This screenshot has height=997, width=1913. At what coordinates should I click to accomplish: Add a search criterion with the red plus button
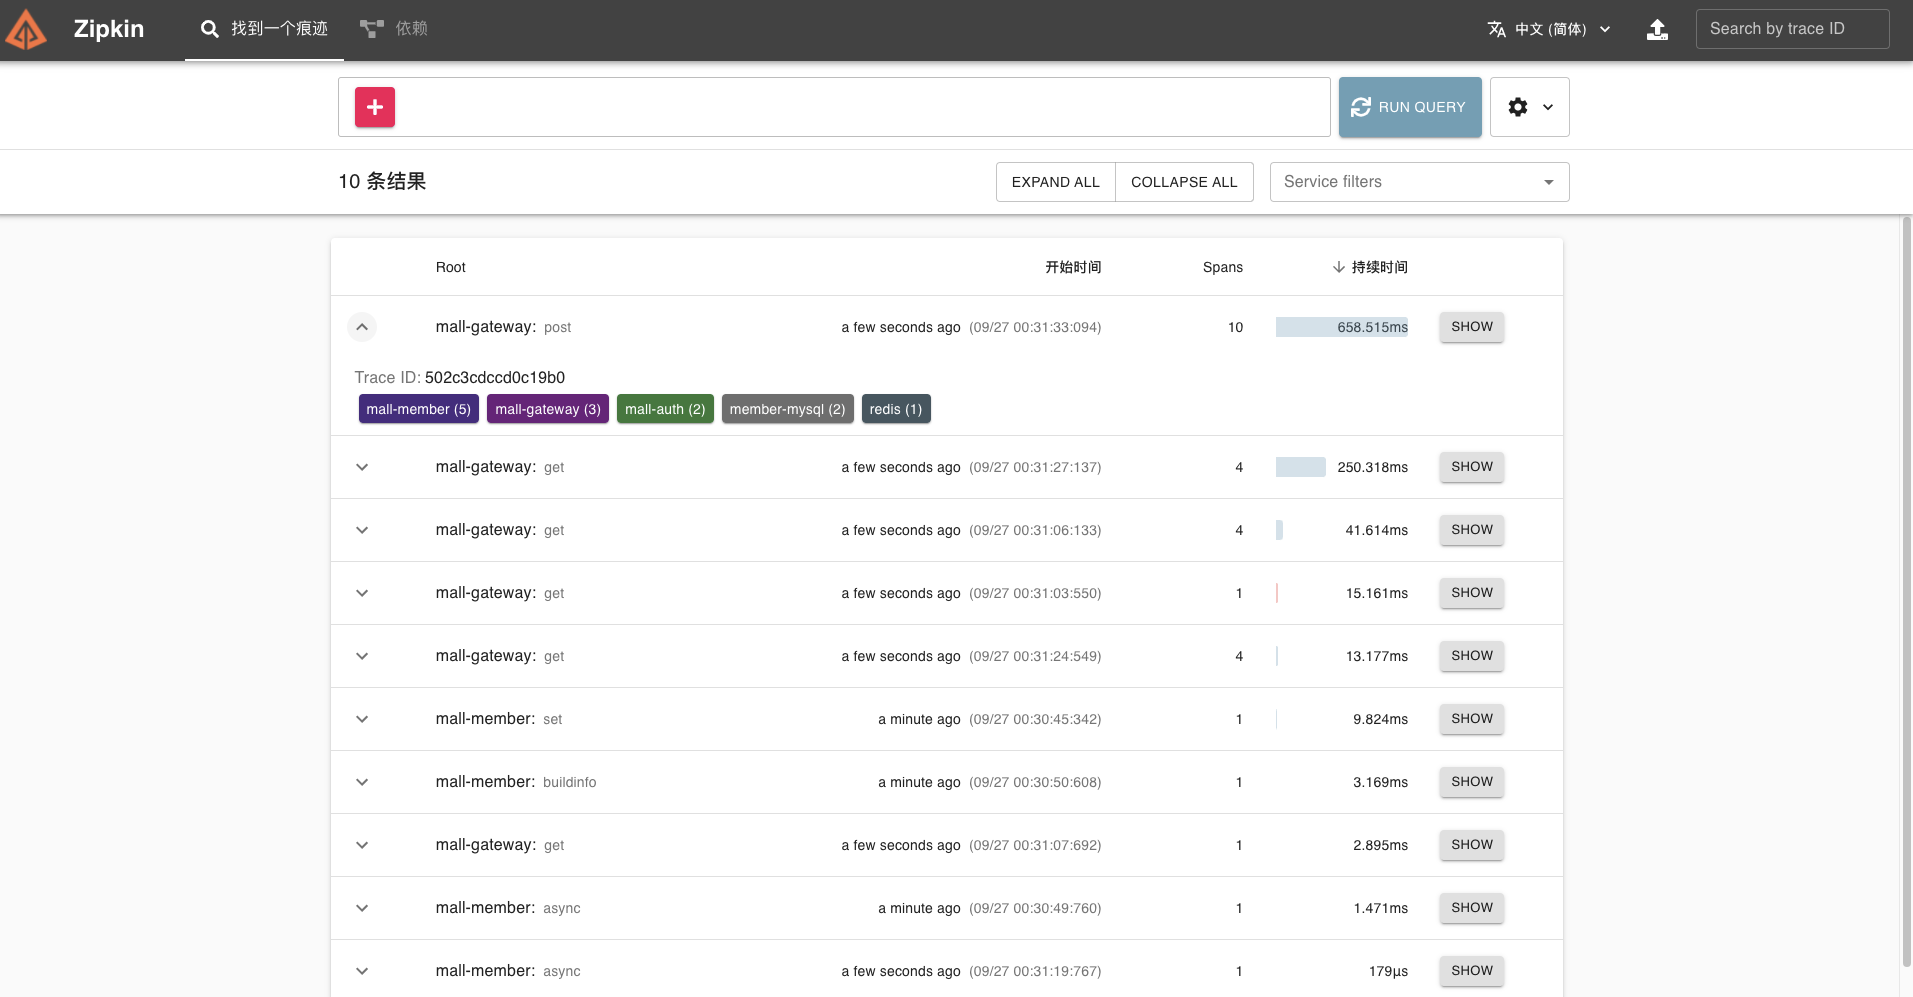(375, 107)
